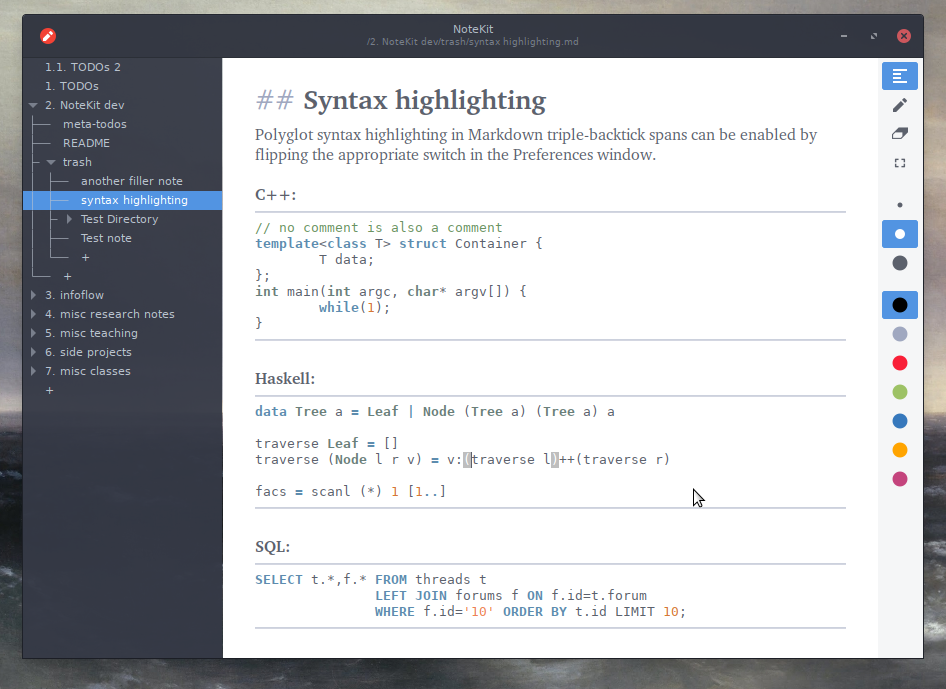The height and width of the screenshot is (689, 946).
Task: Choose the medium white-dot stroke width
Action: pos(900,234)
